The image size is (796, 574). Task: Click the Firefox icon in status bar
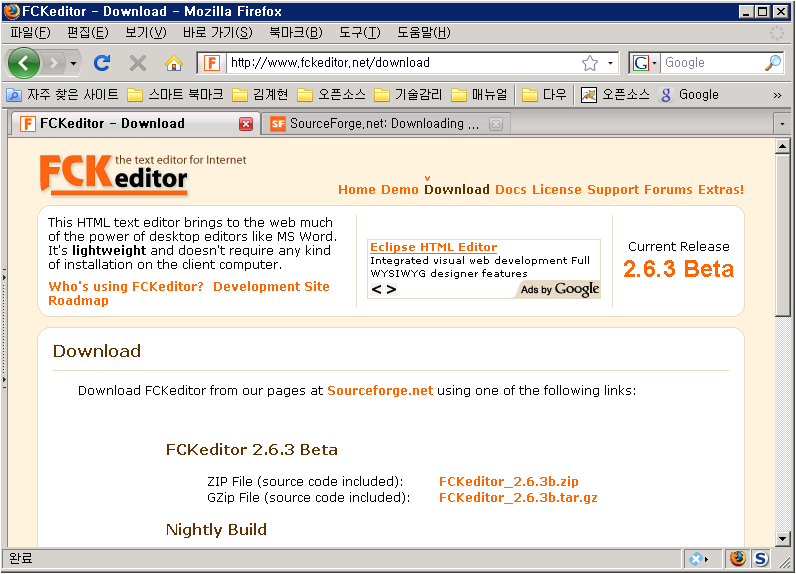pyautogui.click(x=738, y=559)
